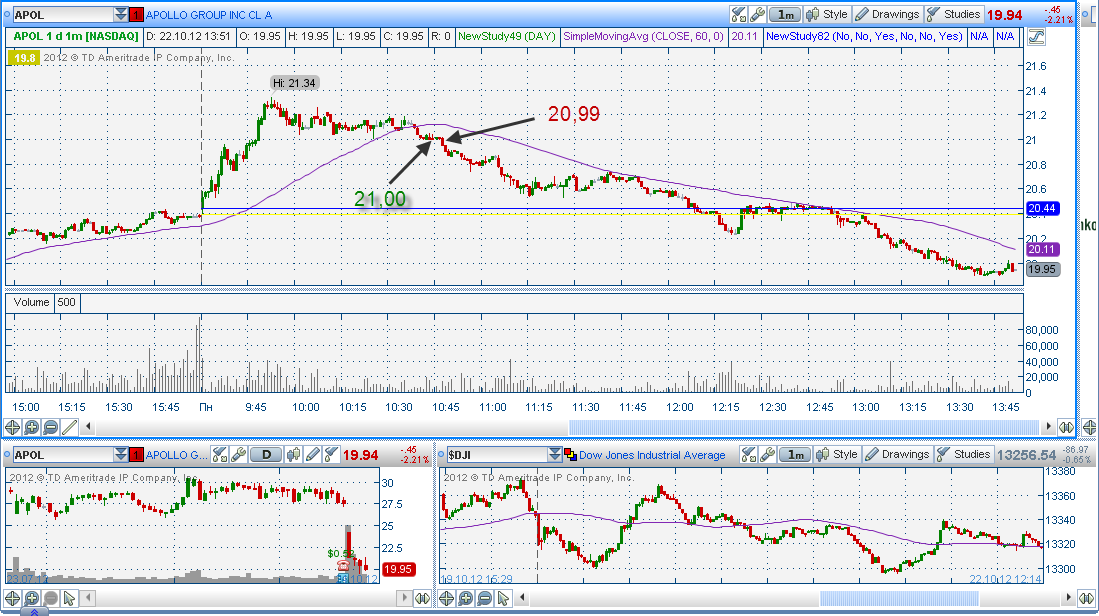Open chart settings wrench in main chart header

(x=757, y=15)
